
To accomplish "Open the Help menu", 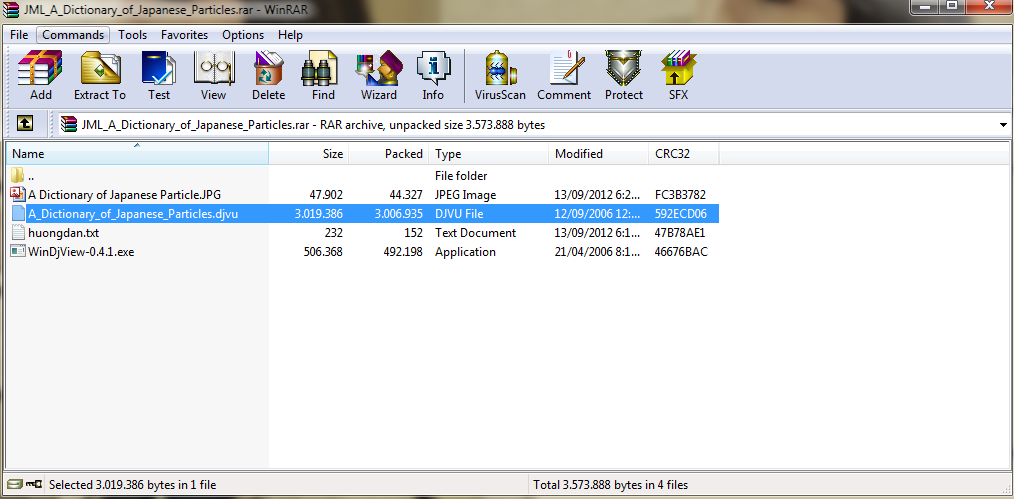I will [290, 35].
